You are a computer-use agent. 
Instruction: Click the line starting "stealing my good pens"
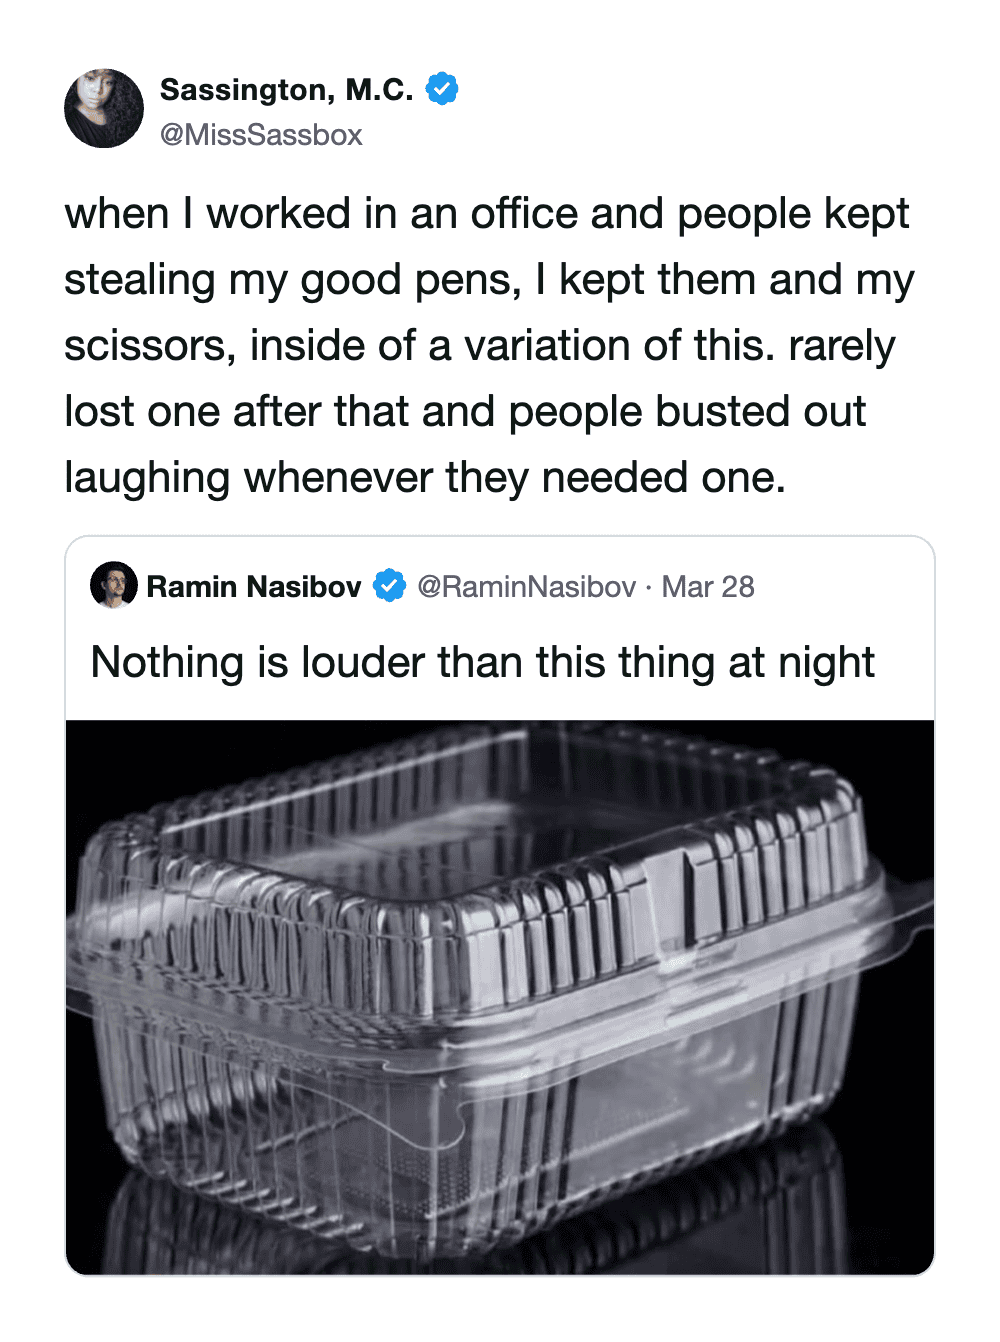coord(488,280)
